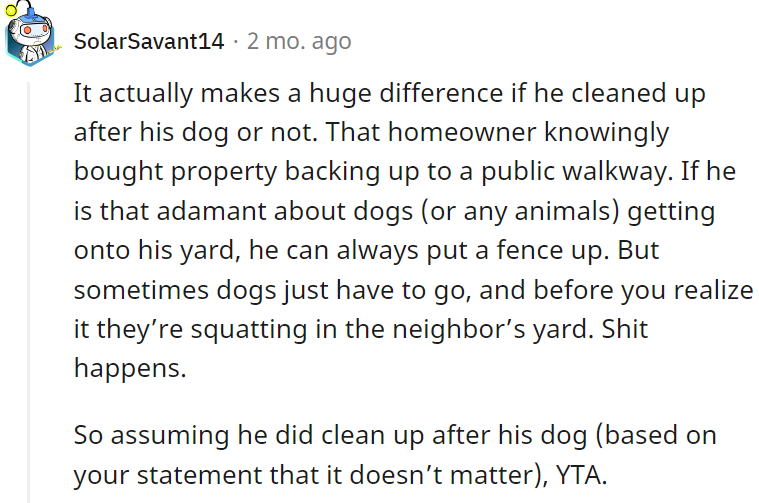The height and width of the screenshot is (503, 759).
Task: Open the '2 mo. ago' comment permalink
Action: click(x=299, y=42)
